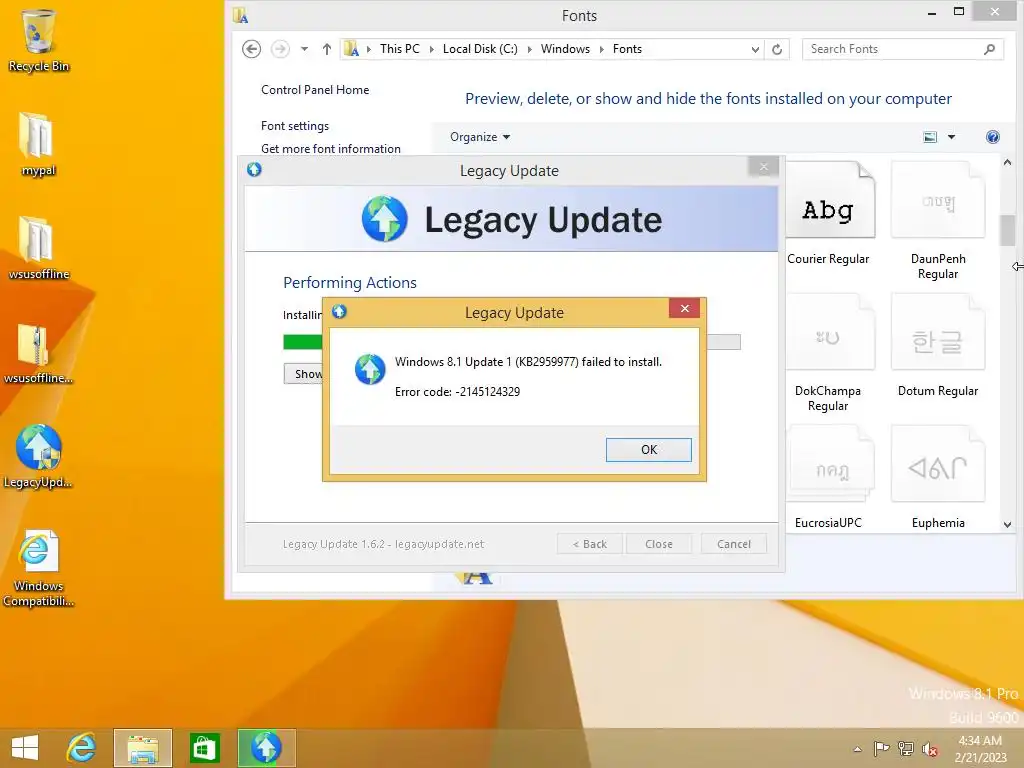The width and height of the screenshot is (1024, 768).
Task: Click OK in the error dialog
Action: click(x=648, y=449)
